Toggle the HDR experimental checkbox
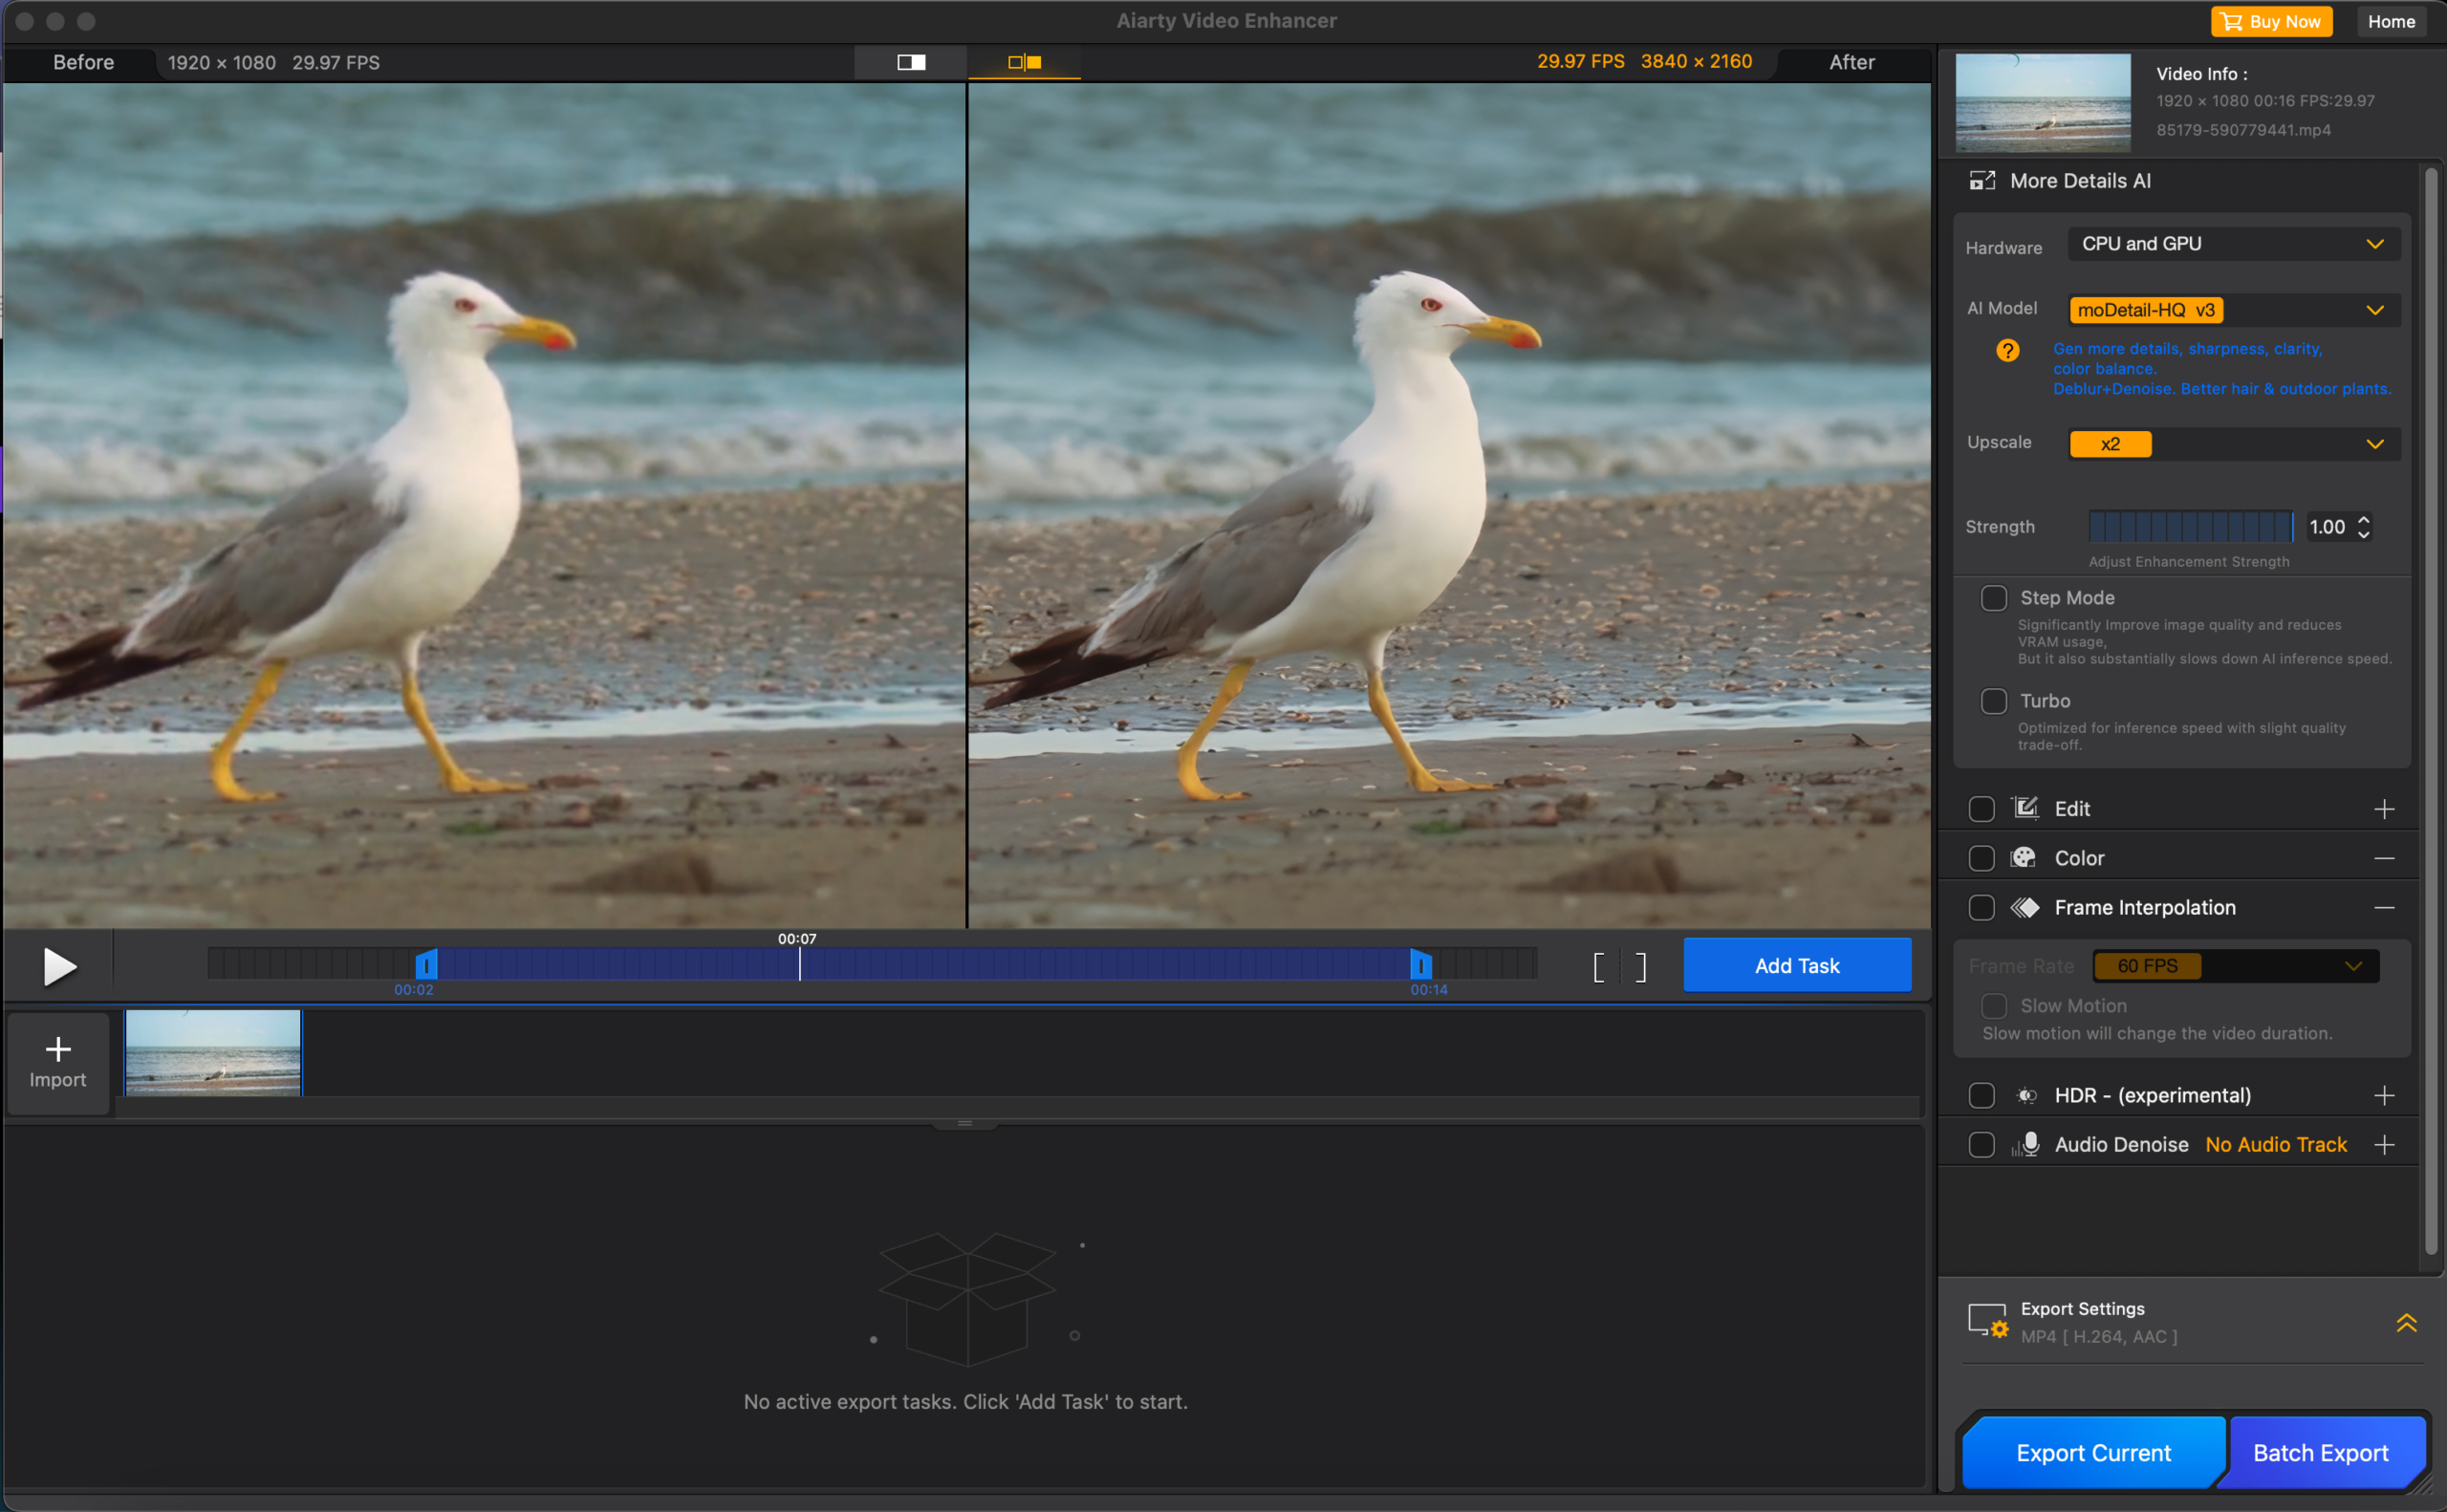Viewport: 2447px width, 1512px height. 1981,1095
